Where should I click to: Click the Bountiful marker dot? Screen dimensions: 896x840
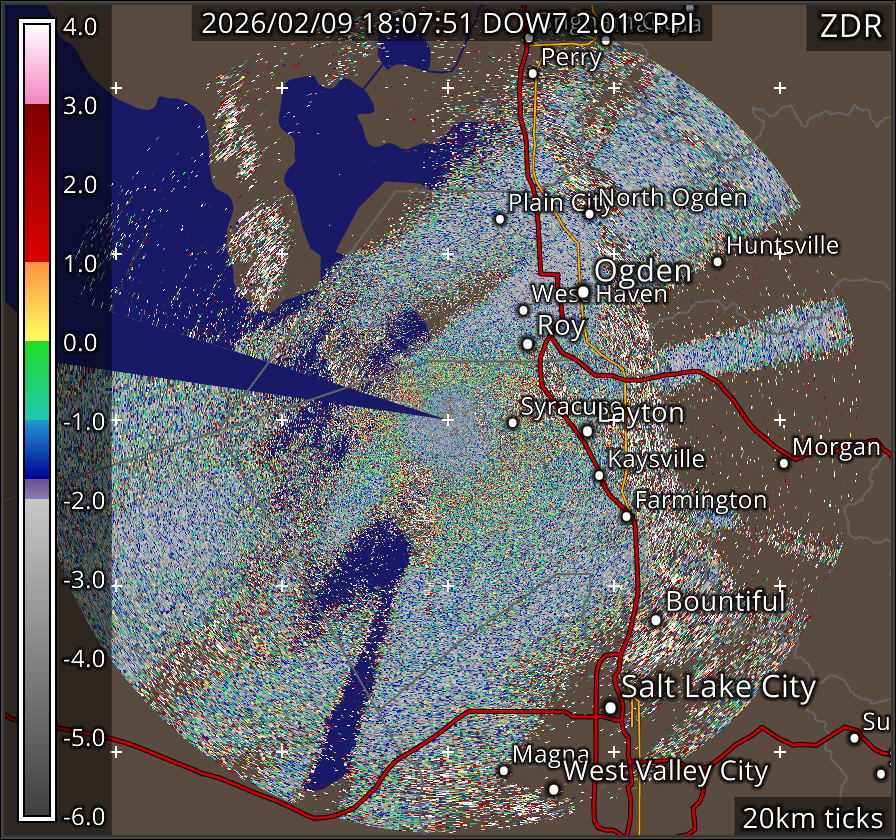click(656, 620)
